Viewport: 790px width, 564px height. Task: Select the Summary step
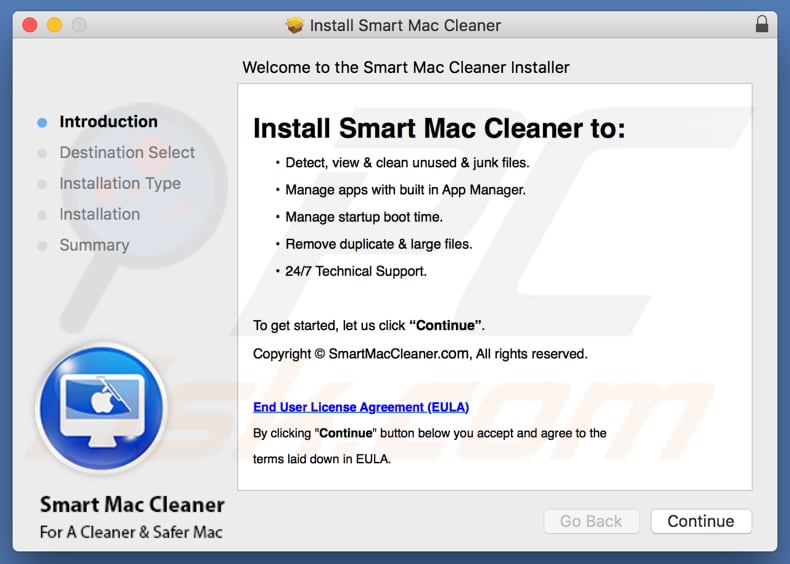point(94,245)
